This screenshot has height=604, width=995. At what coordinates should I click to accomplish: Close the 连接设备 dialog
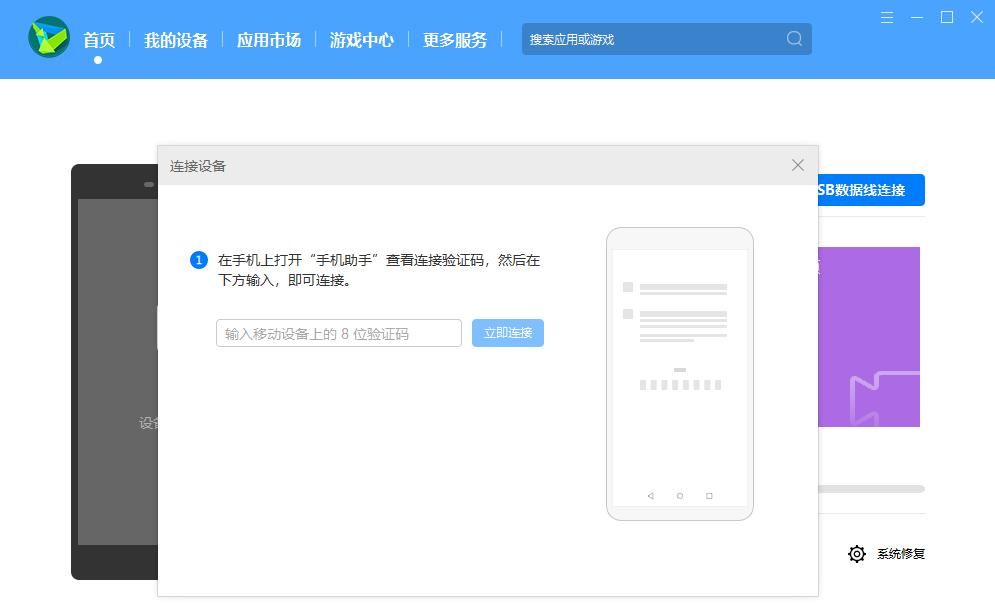tap(797, 165)
